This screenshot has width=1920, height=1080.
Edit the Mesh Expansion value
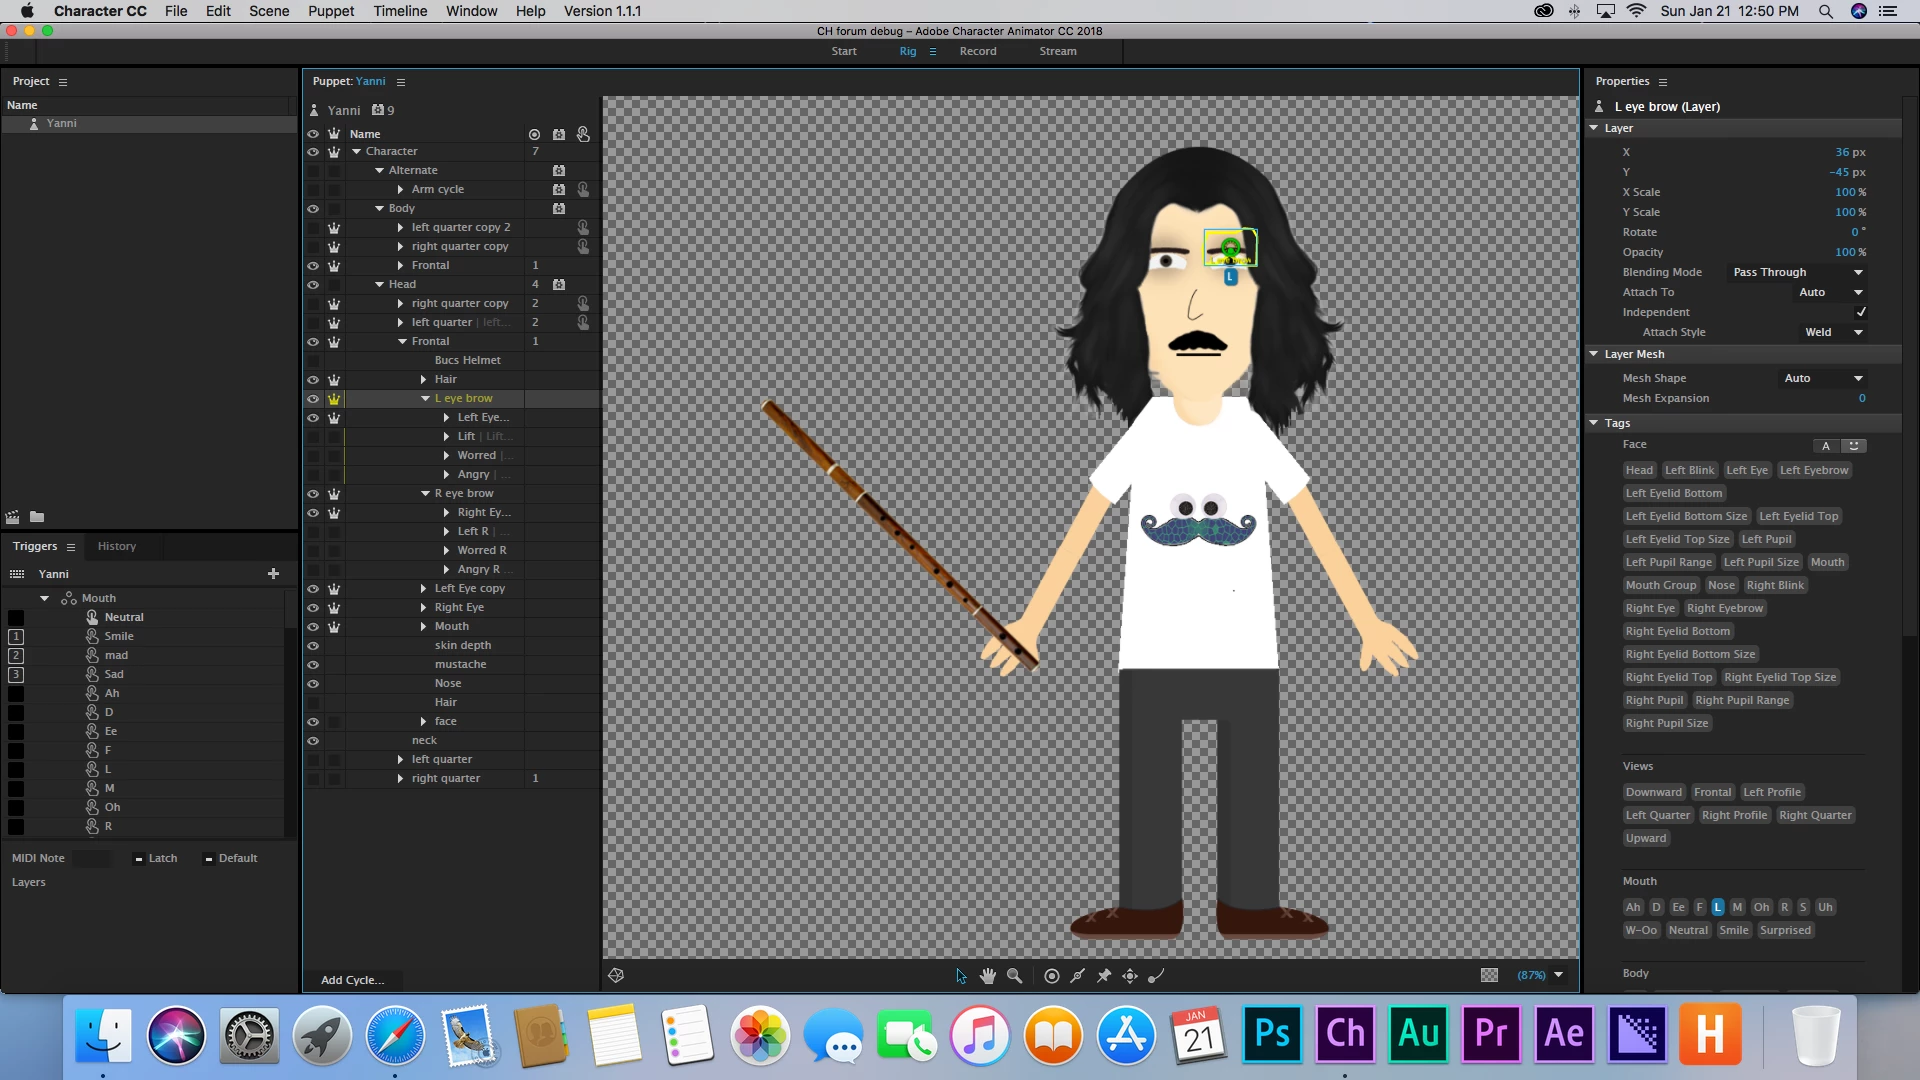click(x=1861, y=398)
